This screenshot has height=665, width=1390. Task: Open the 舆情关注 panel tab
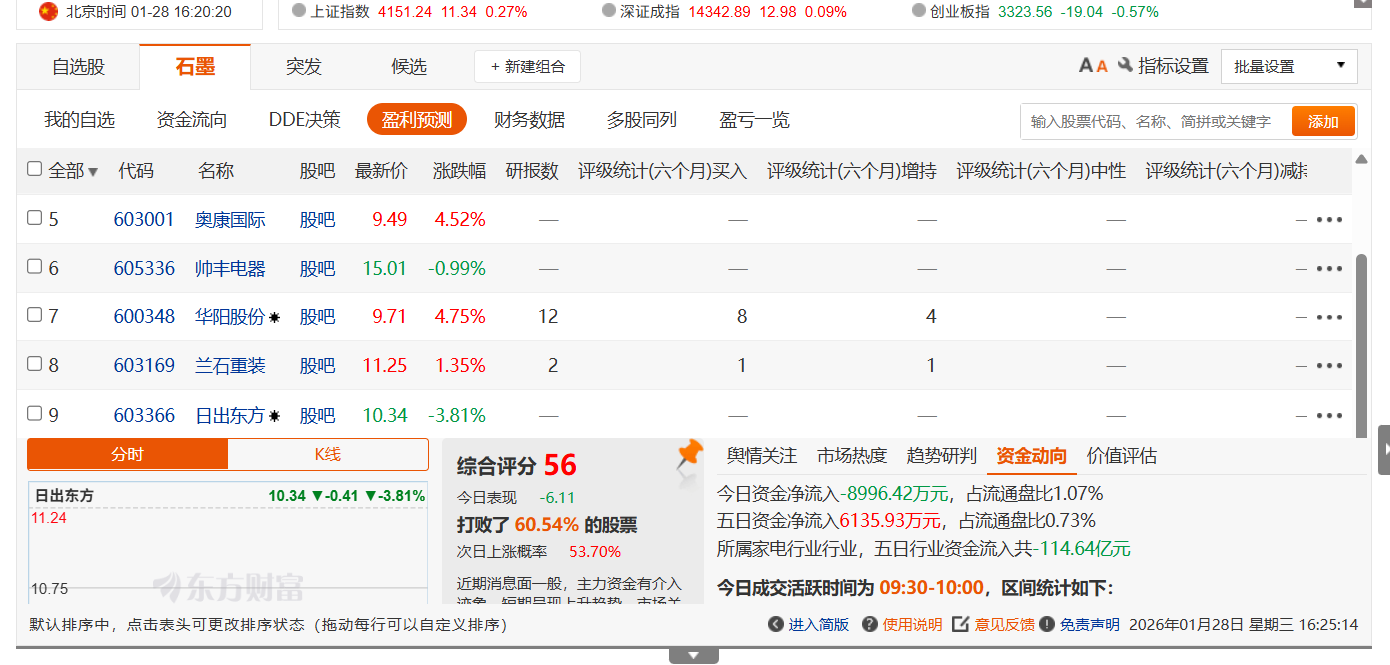coord(762,456)
